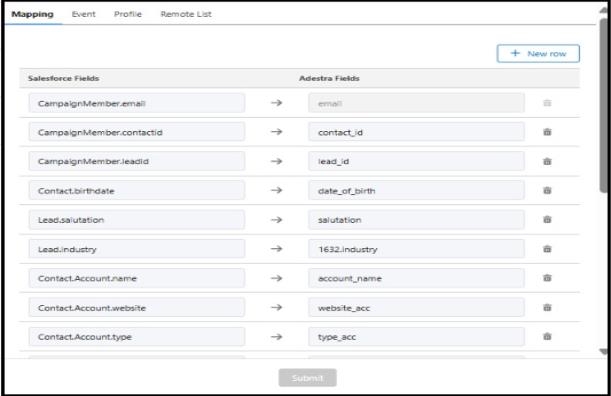This screenshot has height=396, width=611.
Task: Delete the date_of_birth mapping row
Action: (547, 191)
